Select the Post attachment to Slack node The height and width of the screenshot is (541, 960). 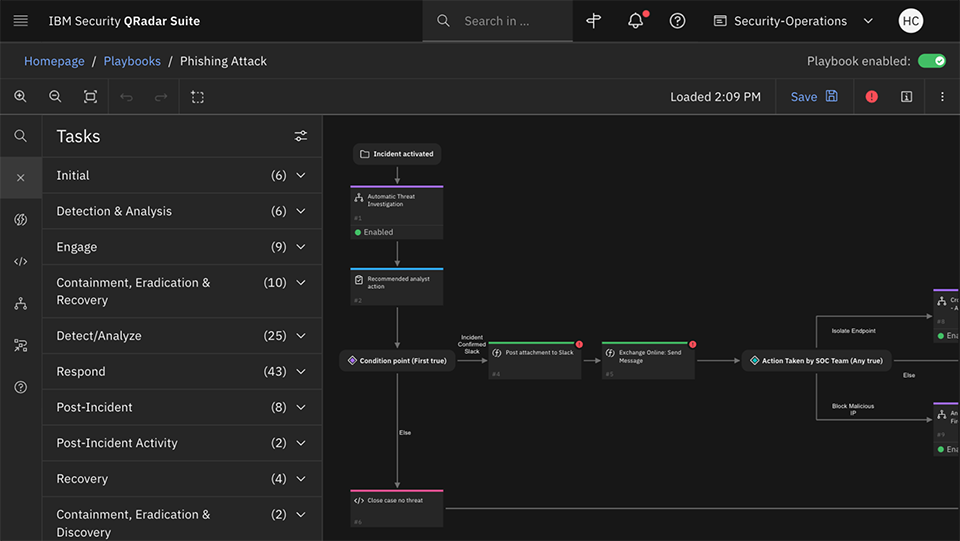(534, 360)
